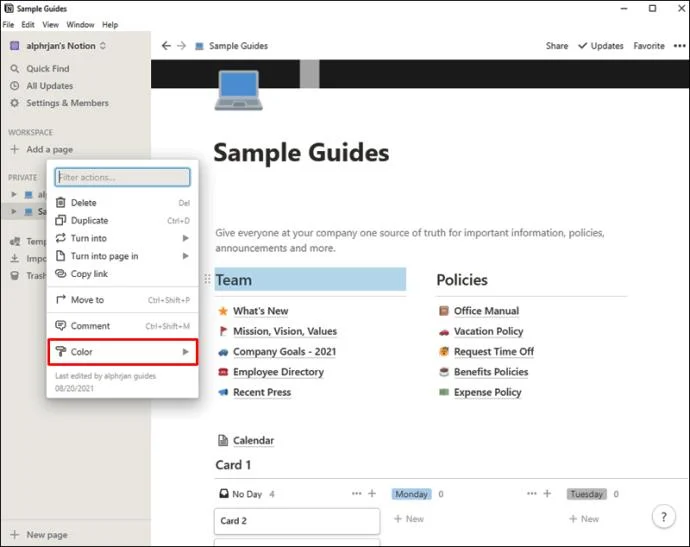Image resolution: width=690 pixels, height=547 pixels.
Task: Expand the Turn into submenu arrow
Action: [x=186, y=238]
